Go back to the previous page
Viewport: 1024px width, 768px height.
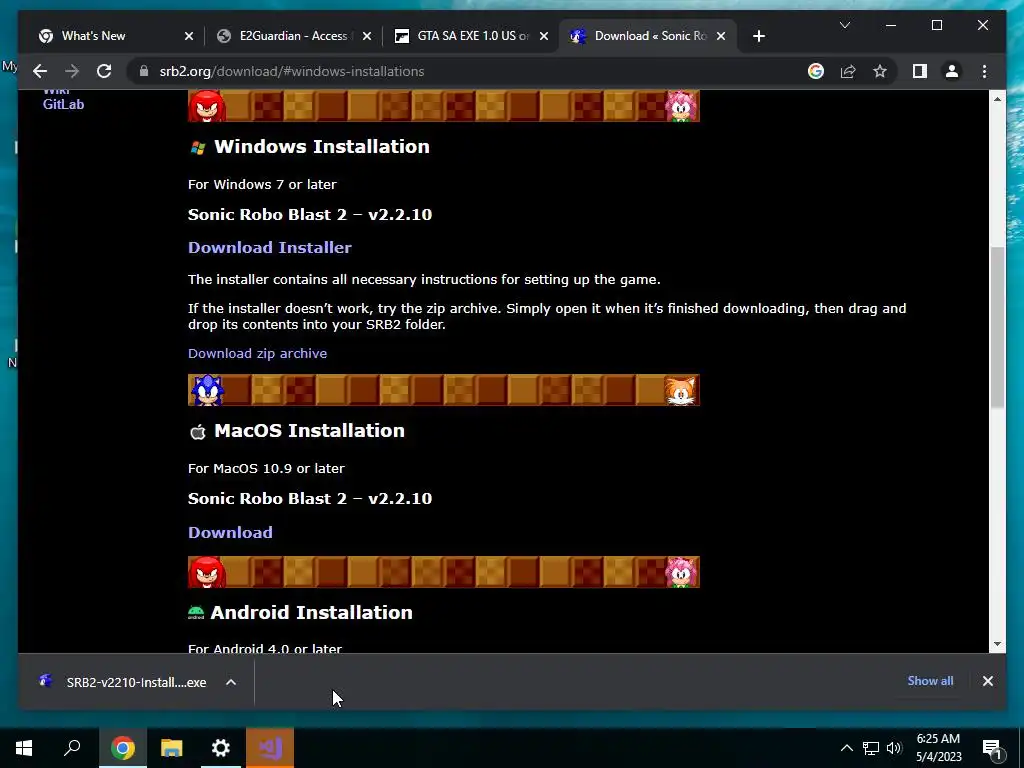point(40,71)
